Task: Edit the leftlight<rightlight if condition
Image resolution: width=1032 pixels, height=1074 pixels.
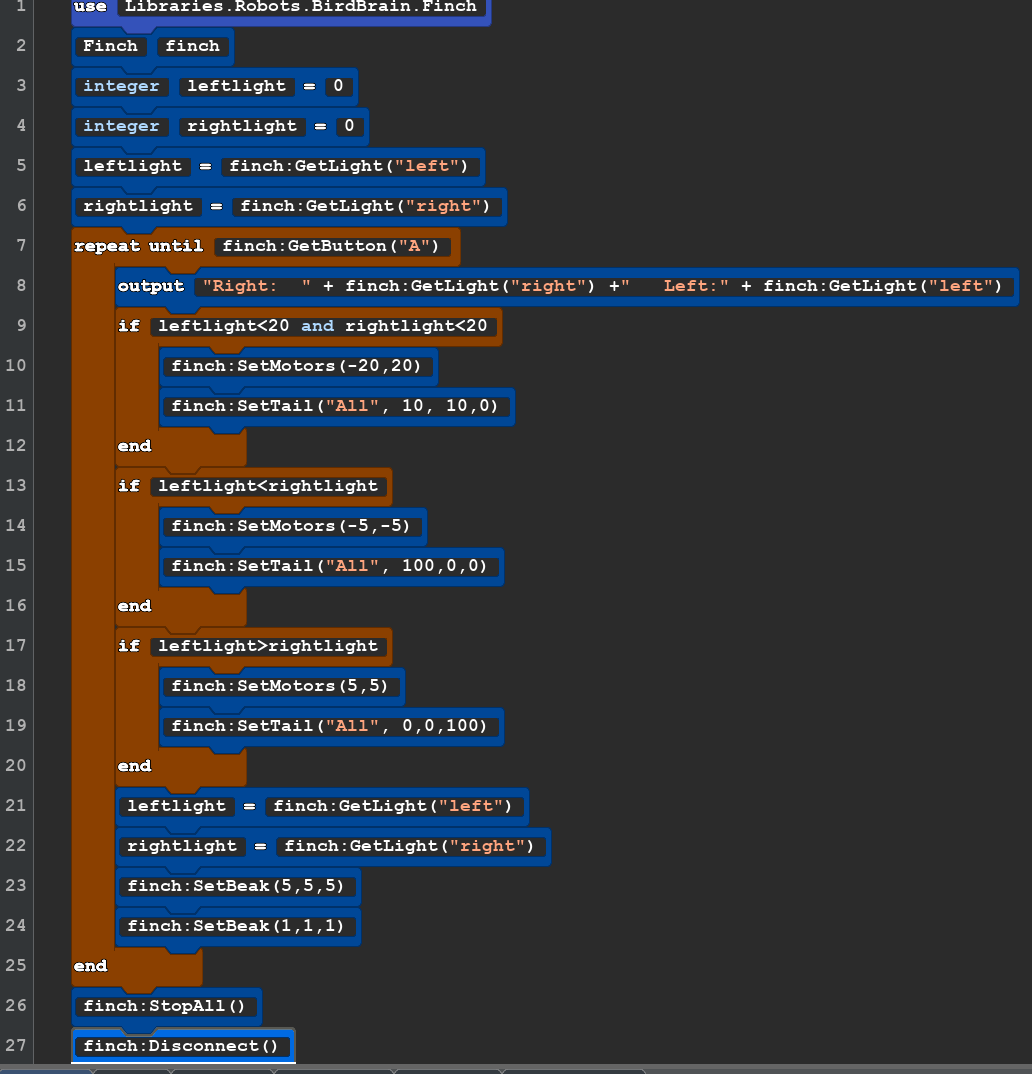Action: pyautogui.click(x=268, y=486)
